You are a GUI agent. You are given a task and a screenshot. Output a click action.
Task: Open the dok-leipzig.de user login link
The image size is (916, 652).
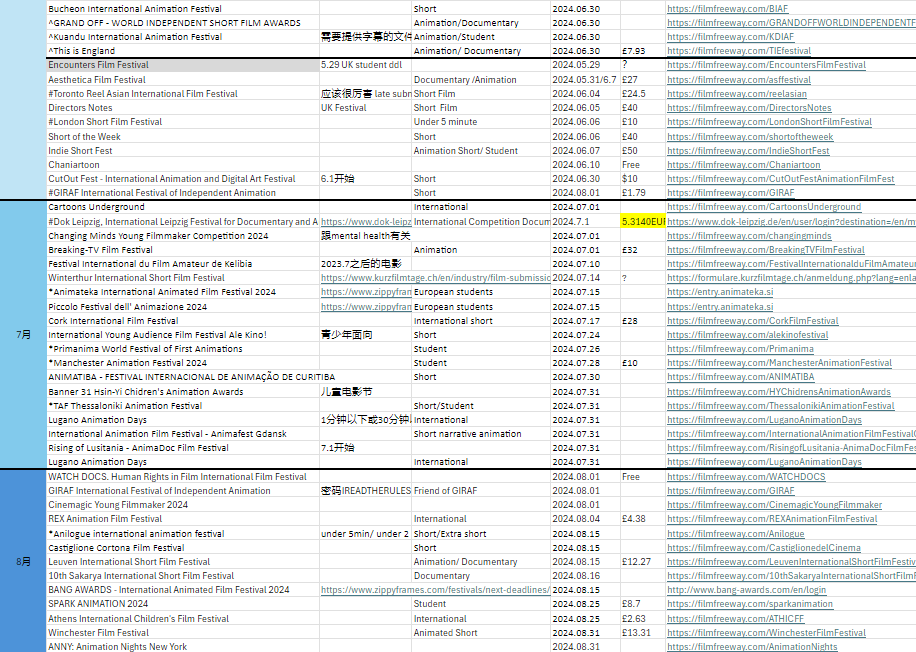[x=792, y=222]
